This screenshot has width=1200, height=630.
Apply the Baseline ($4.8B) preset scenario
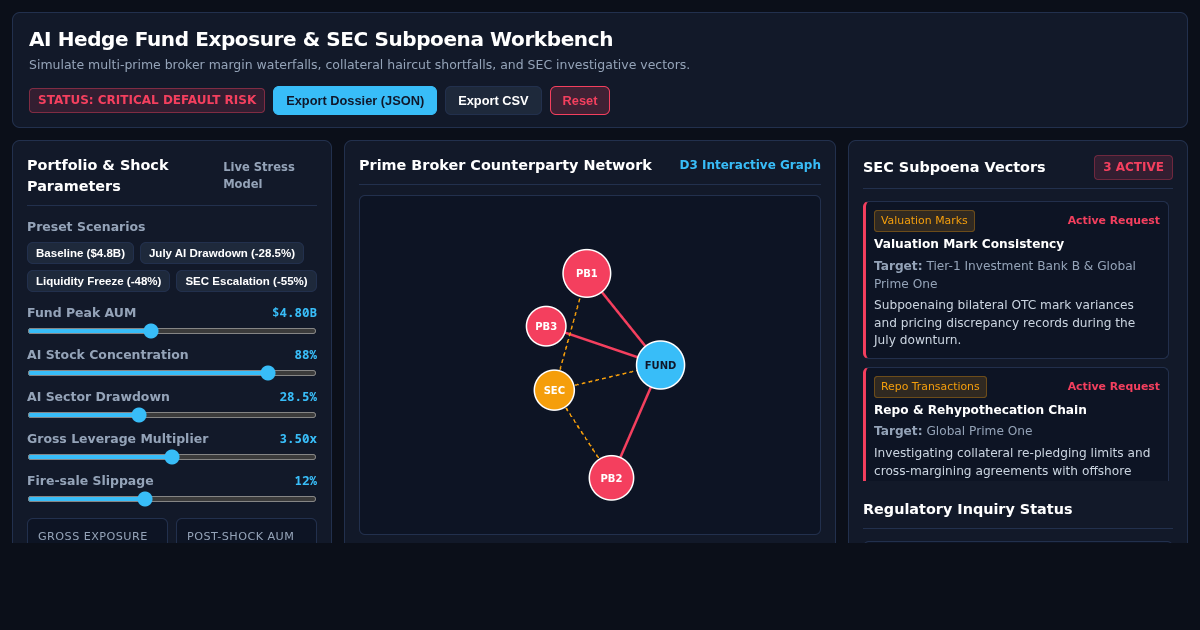click(80, 253)
